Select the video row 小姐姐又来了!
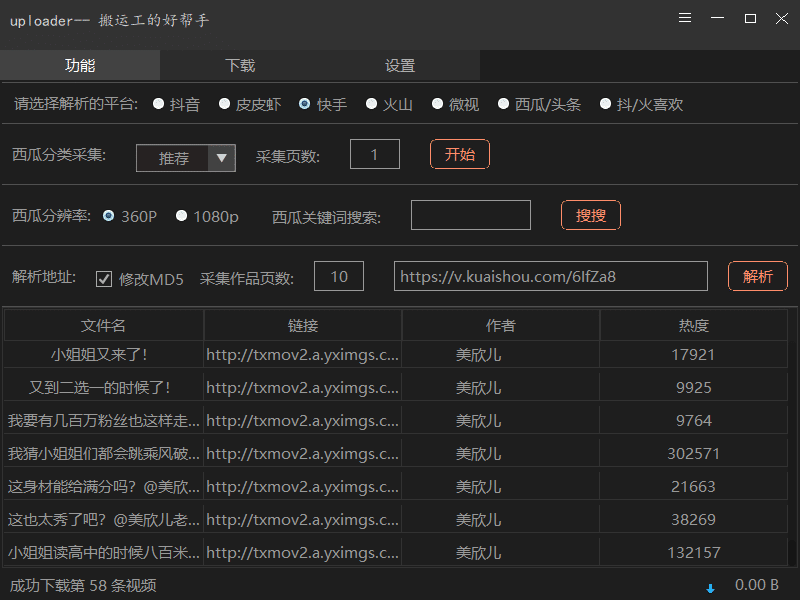The image size is (800, 600). pyautogui.click(x=102, y=353)
